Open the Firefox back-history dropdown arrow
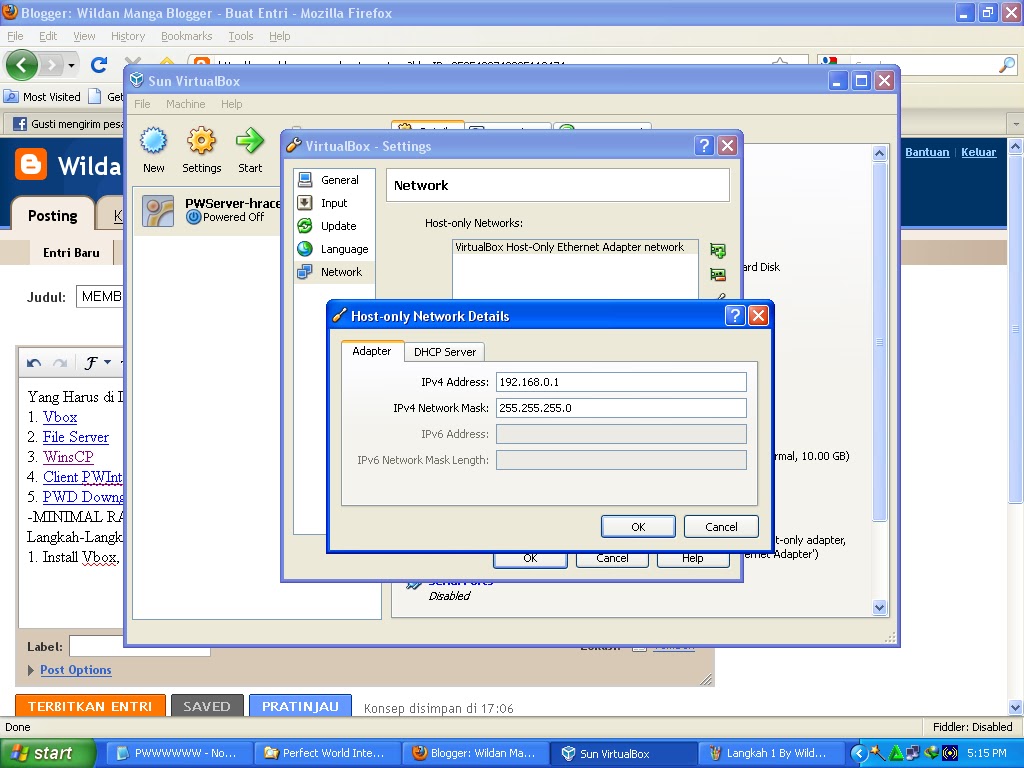1024x768 pixels. coord(71,65)
